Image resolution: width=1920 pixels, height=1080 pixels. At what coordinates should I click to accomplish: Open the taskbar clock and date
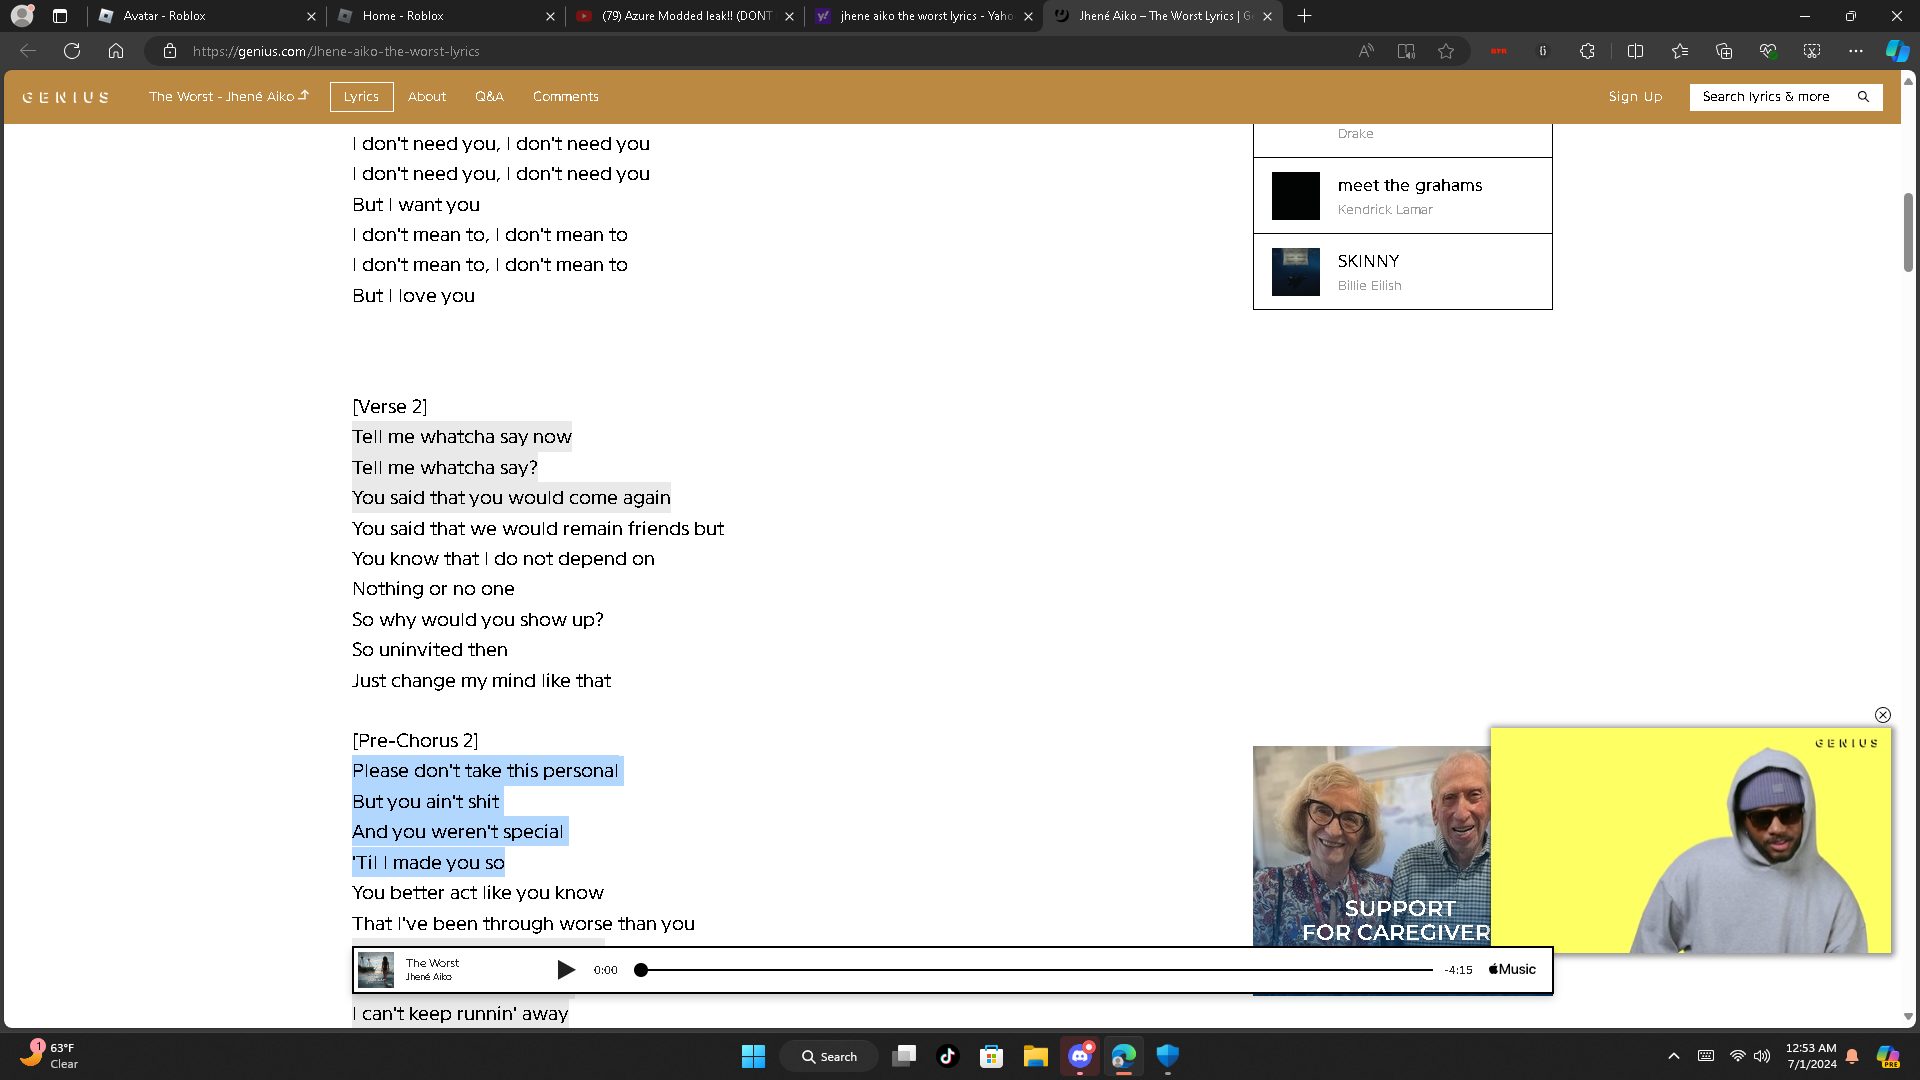pos(1811,1056)
